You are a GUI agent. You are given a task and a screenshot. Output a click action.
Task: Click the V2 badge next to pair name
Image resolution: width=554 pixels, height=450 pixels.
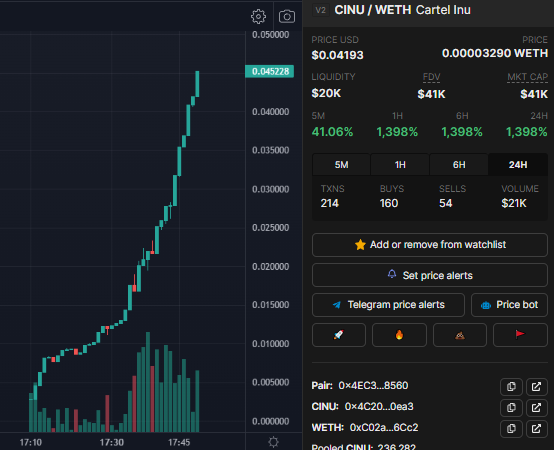[x=320, y=10]
